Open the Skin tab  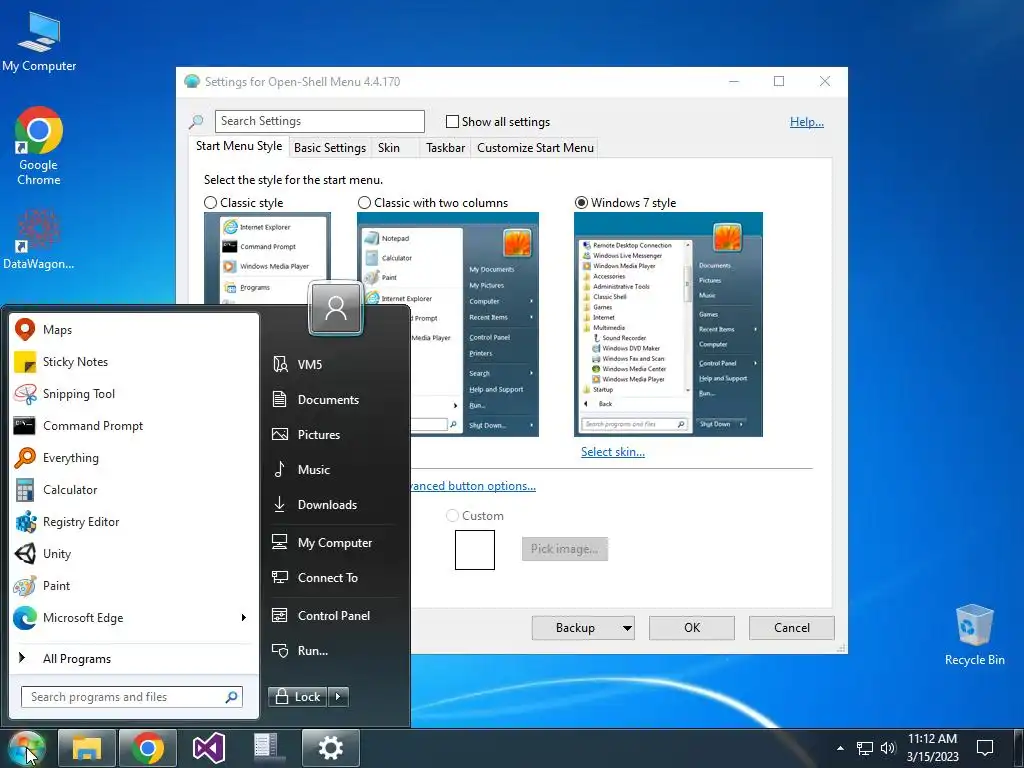(389, 148)
